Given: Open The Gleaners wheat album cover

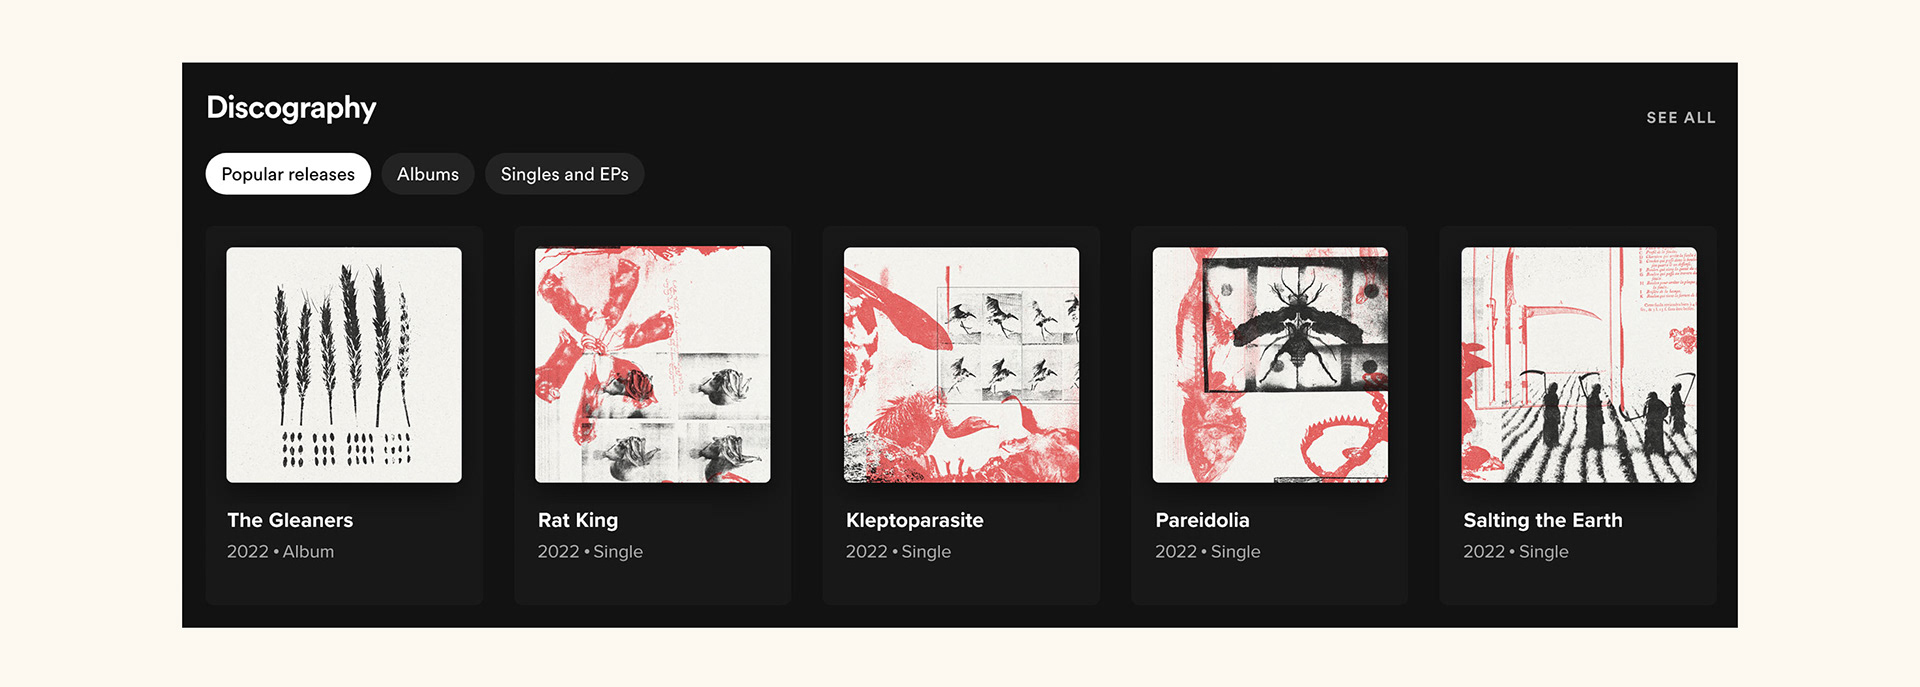Looking at the screenshot, I should [x=344, y=365].
